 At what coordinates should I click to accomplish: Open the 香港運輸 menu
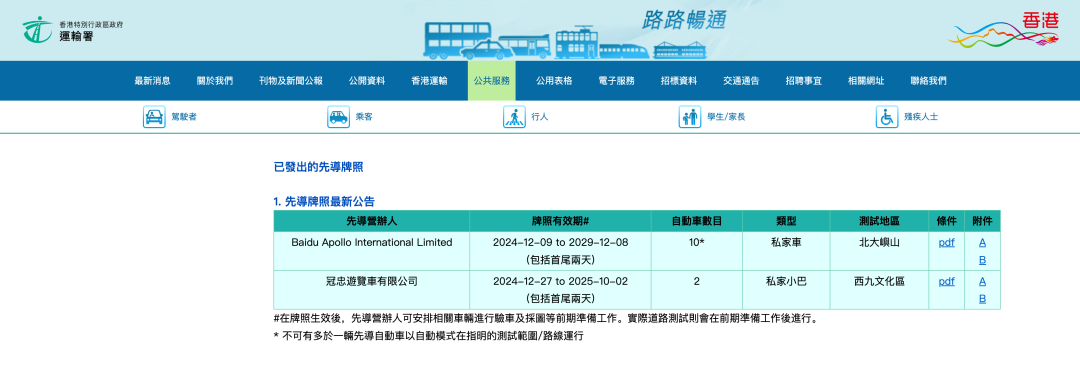click(429, 81)
